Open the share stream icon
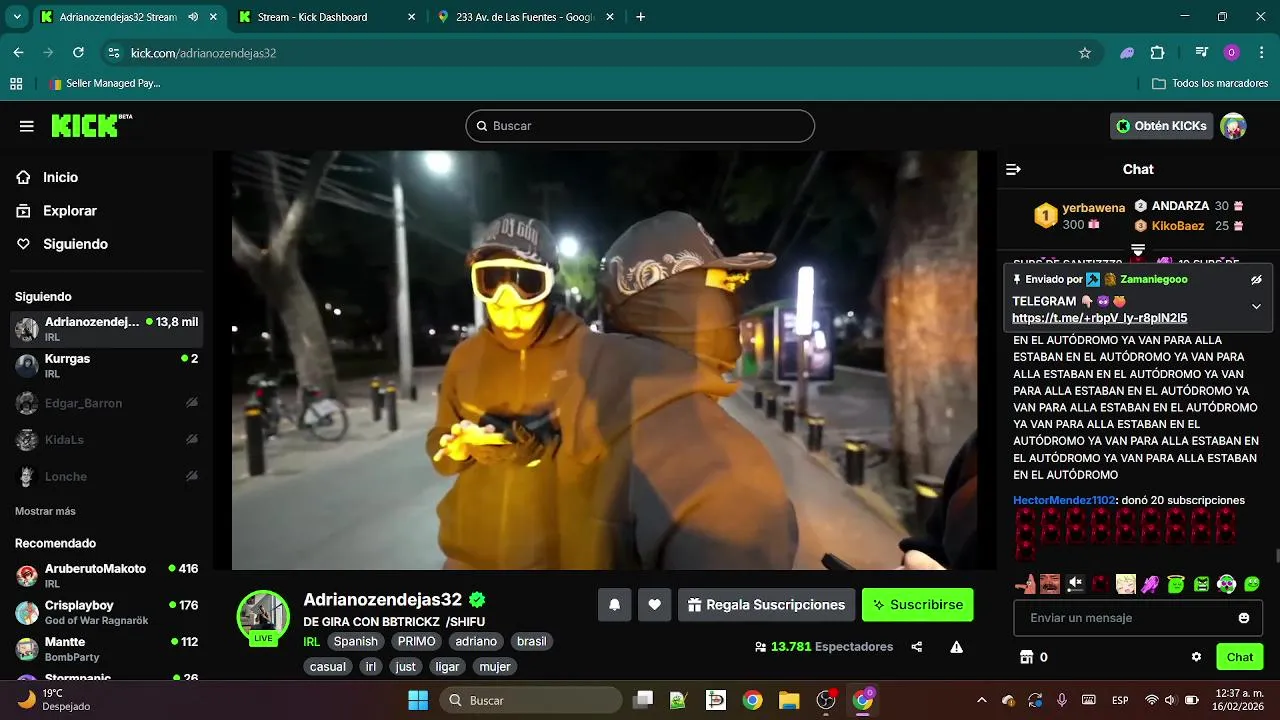 coord(917,647)
